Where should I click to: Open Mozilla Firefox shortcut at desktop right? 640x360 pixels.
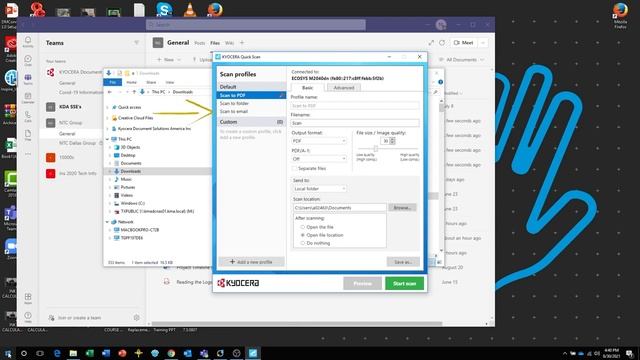pyautogui.click(x=620, y=15)
